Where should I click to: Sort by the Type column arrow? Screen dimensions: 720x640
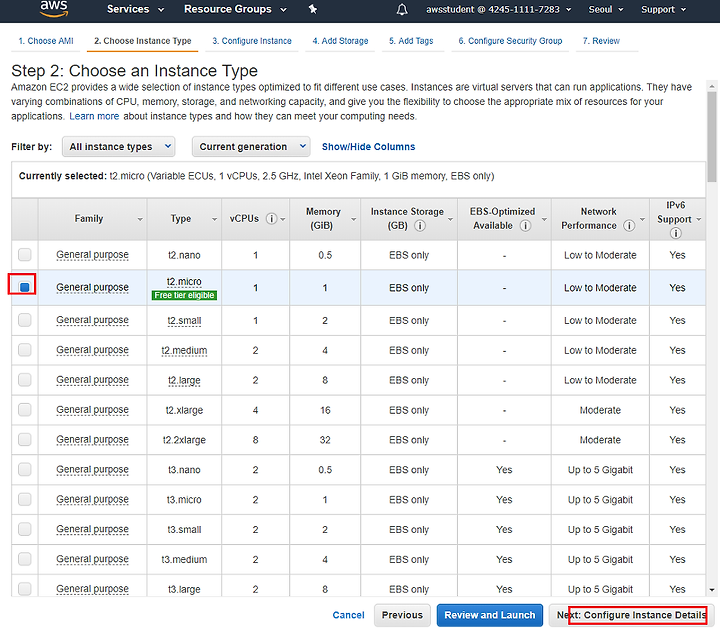coord(214,220)
